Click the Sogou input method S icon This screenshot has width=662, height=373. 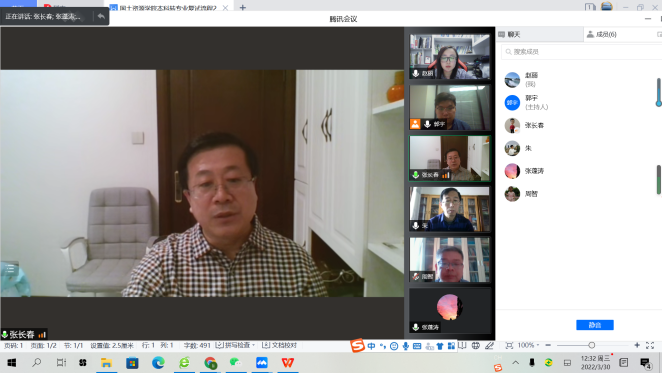click(x=357, y=346)
